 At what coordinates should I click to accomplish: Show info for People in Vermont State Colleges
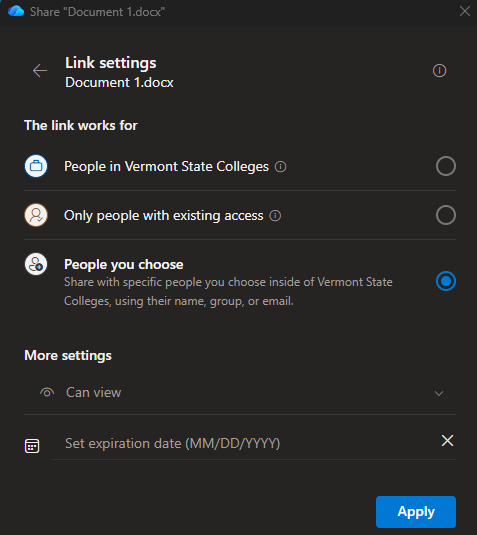pyautogui.click(x=280, y=167)
